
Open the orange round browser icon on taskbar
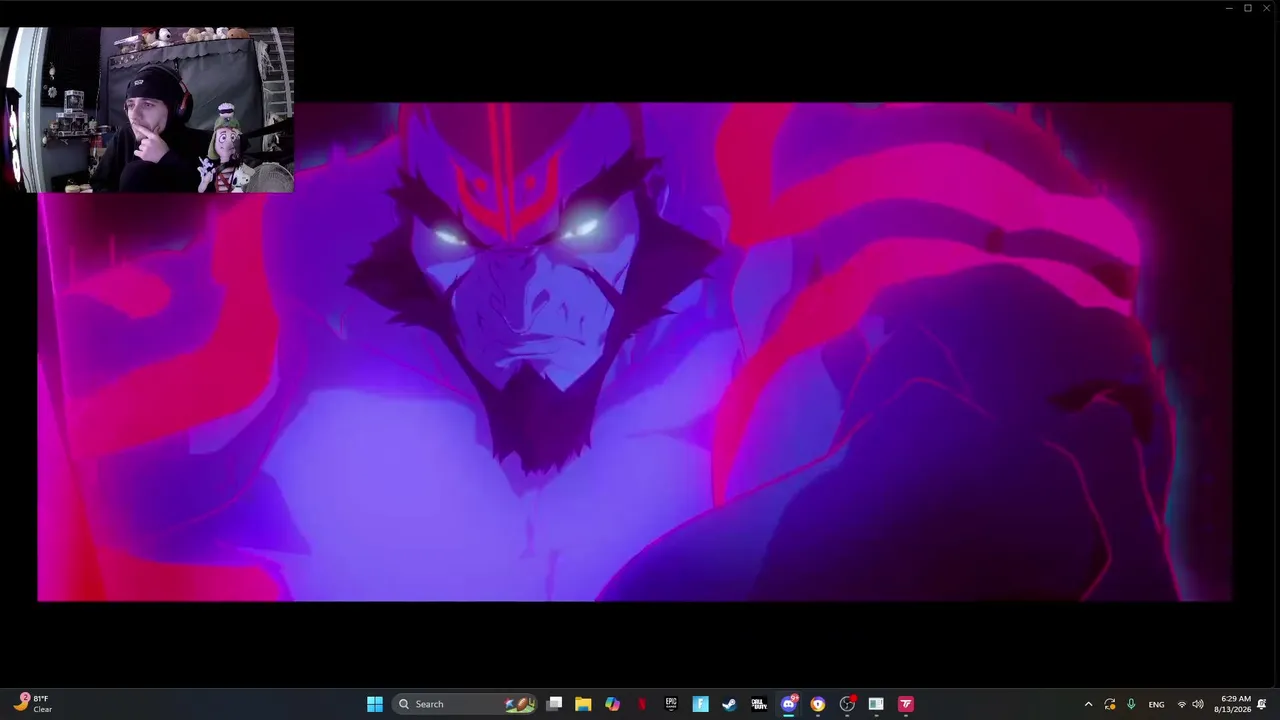point(817,704)
